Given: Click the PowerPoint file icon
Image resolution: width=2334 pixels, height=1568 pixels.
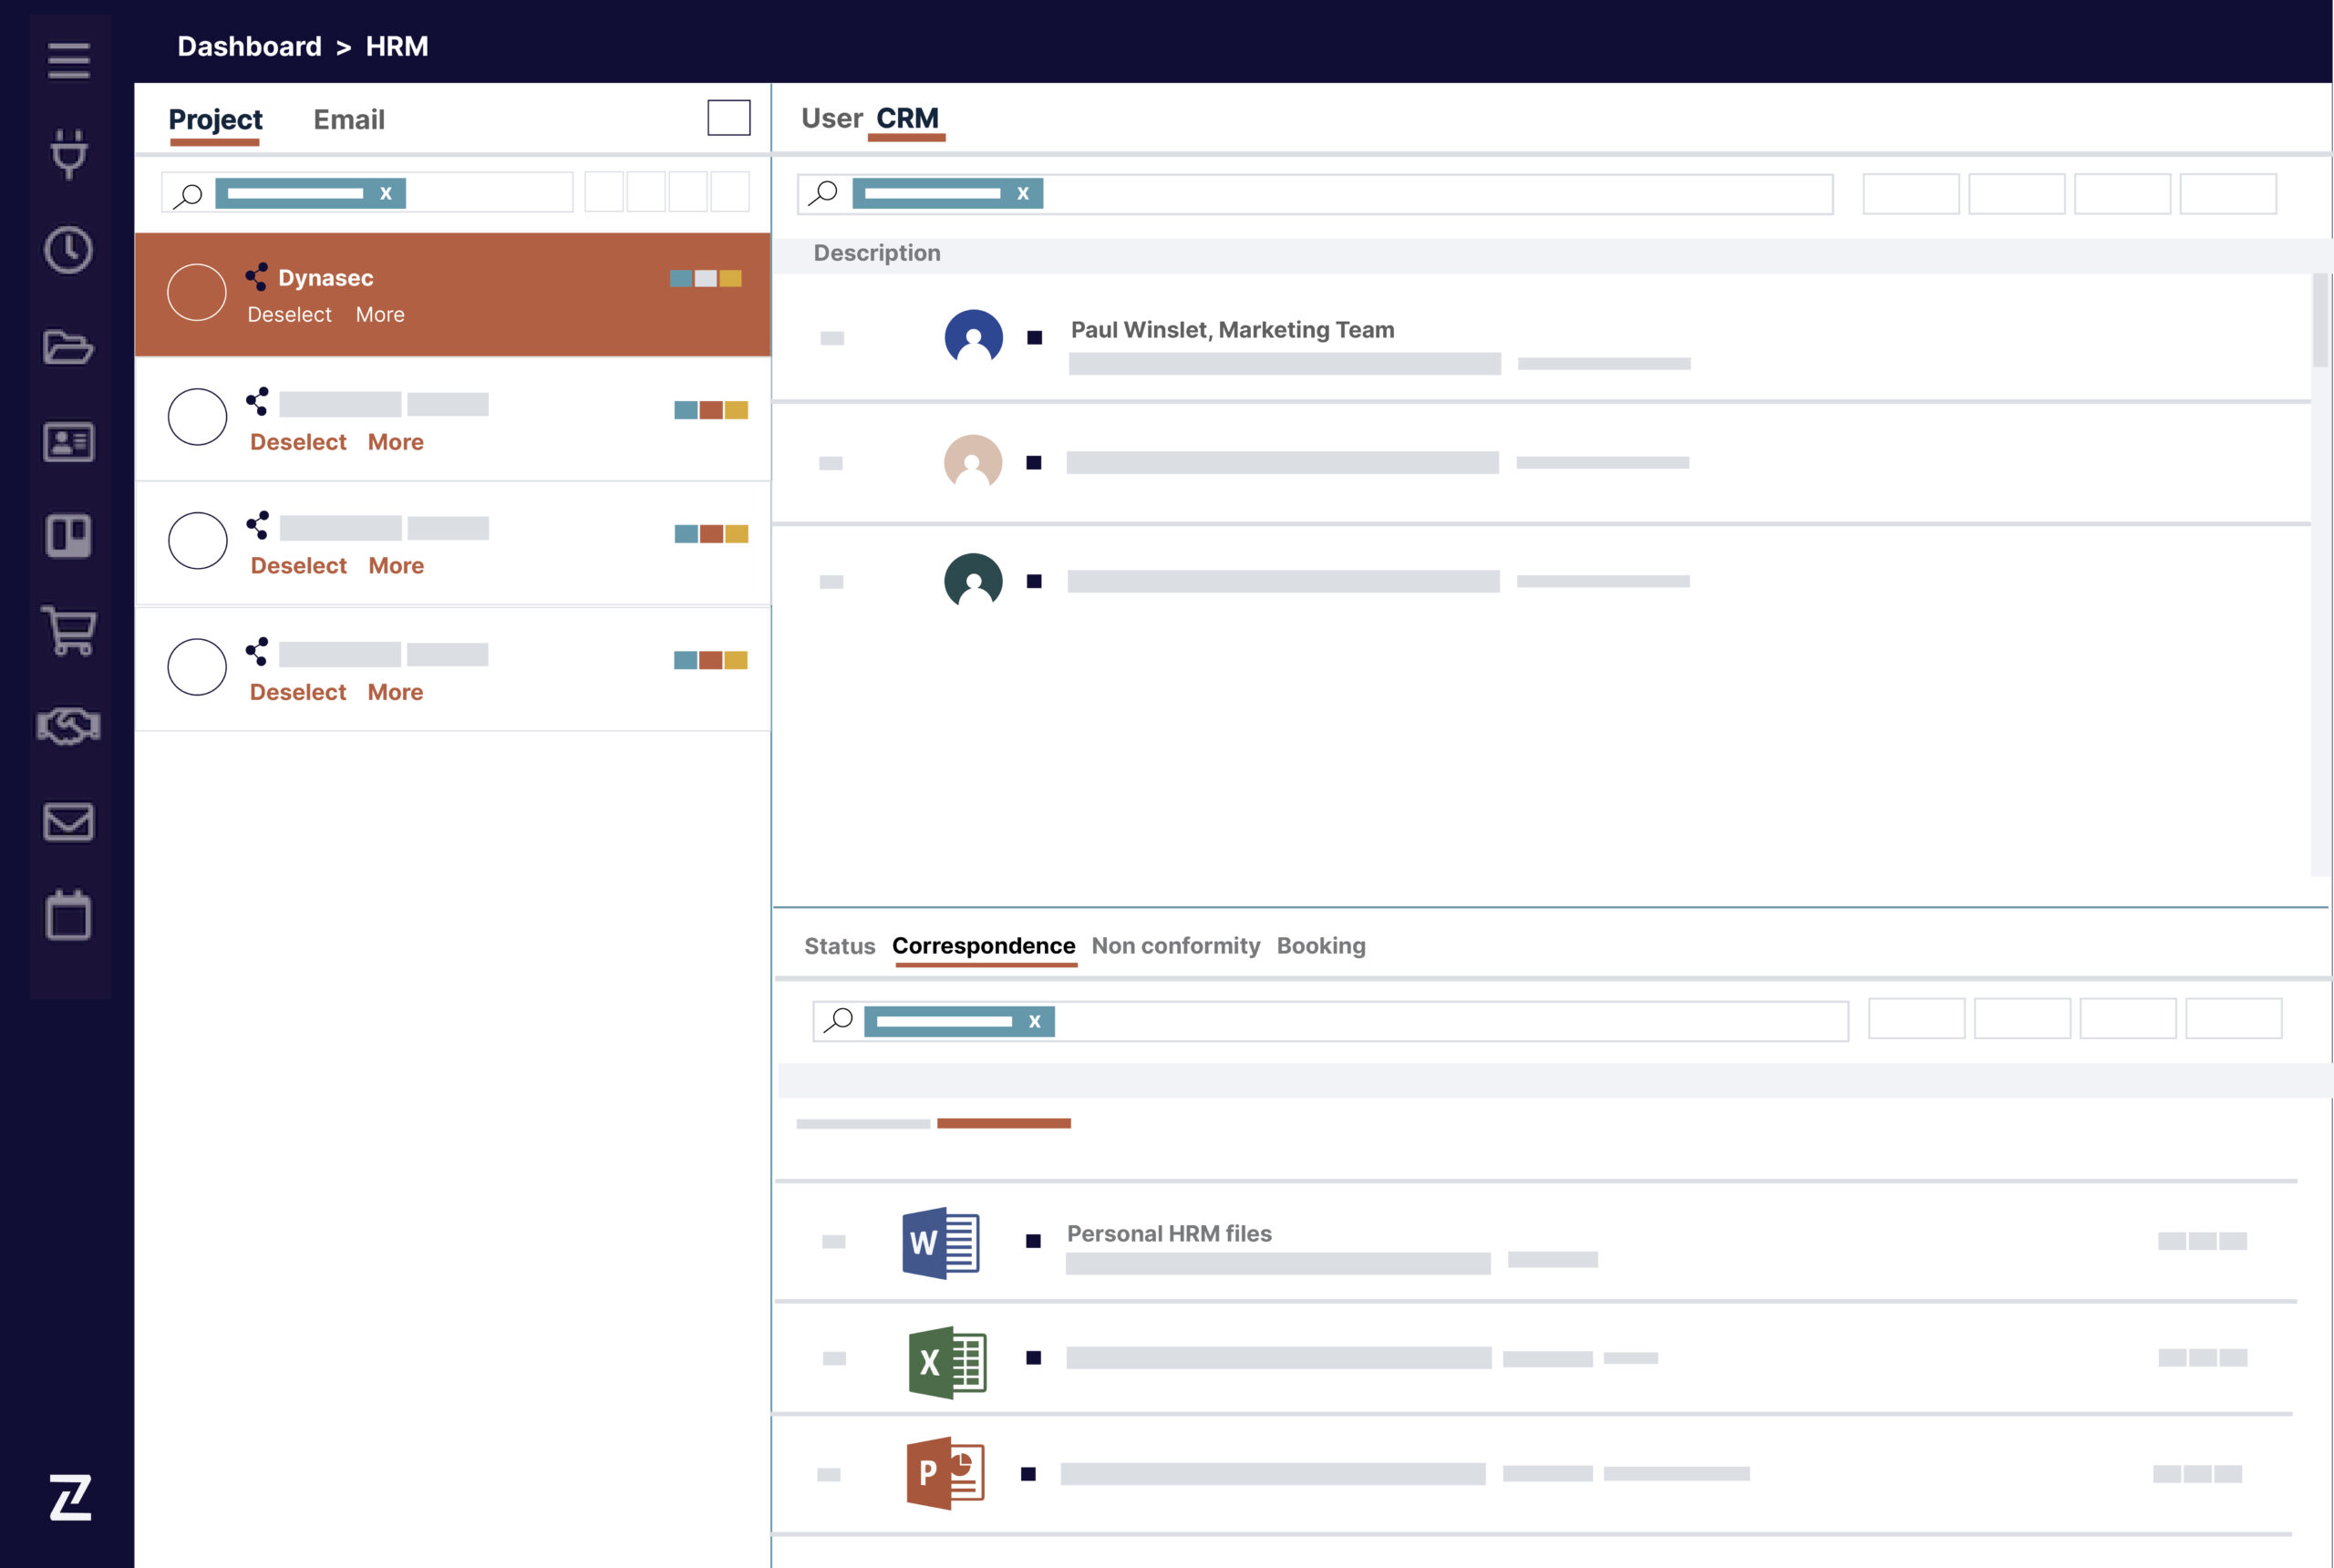Looking at the screenshot, I should pyautogui.click(x=945, y=1473).
